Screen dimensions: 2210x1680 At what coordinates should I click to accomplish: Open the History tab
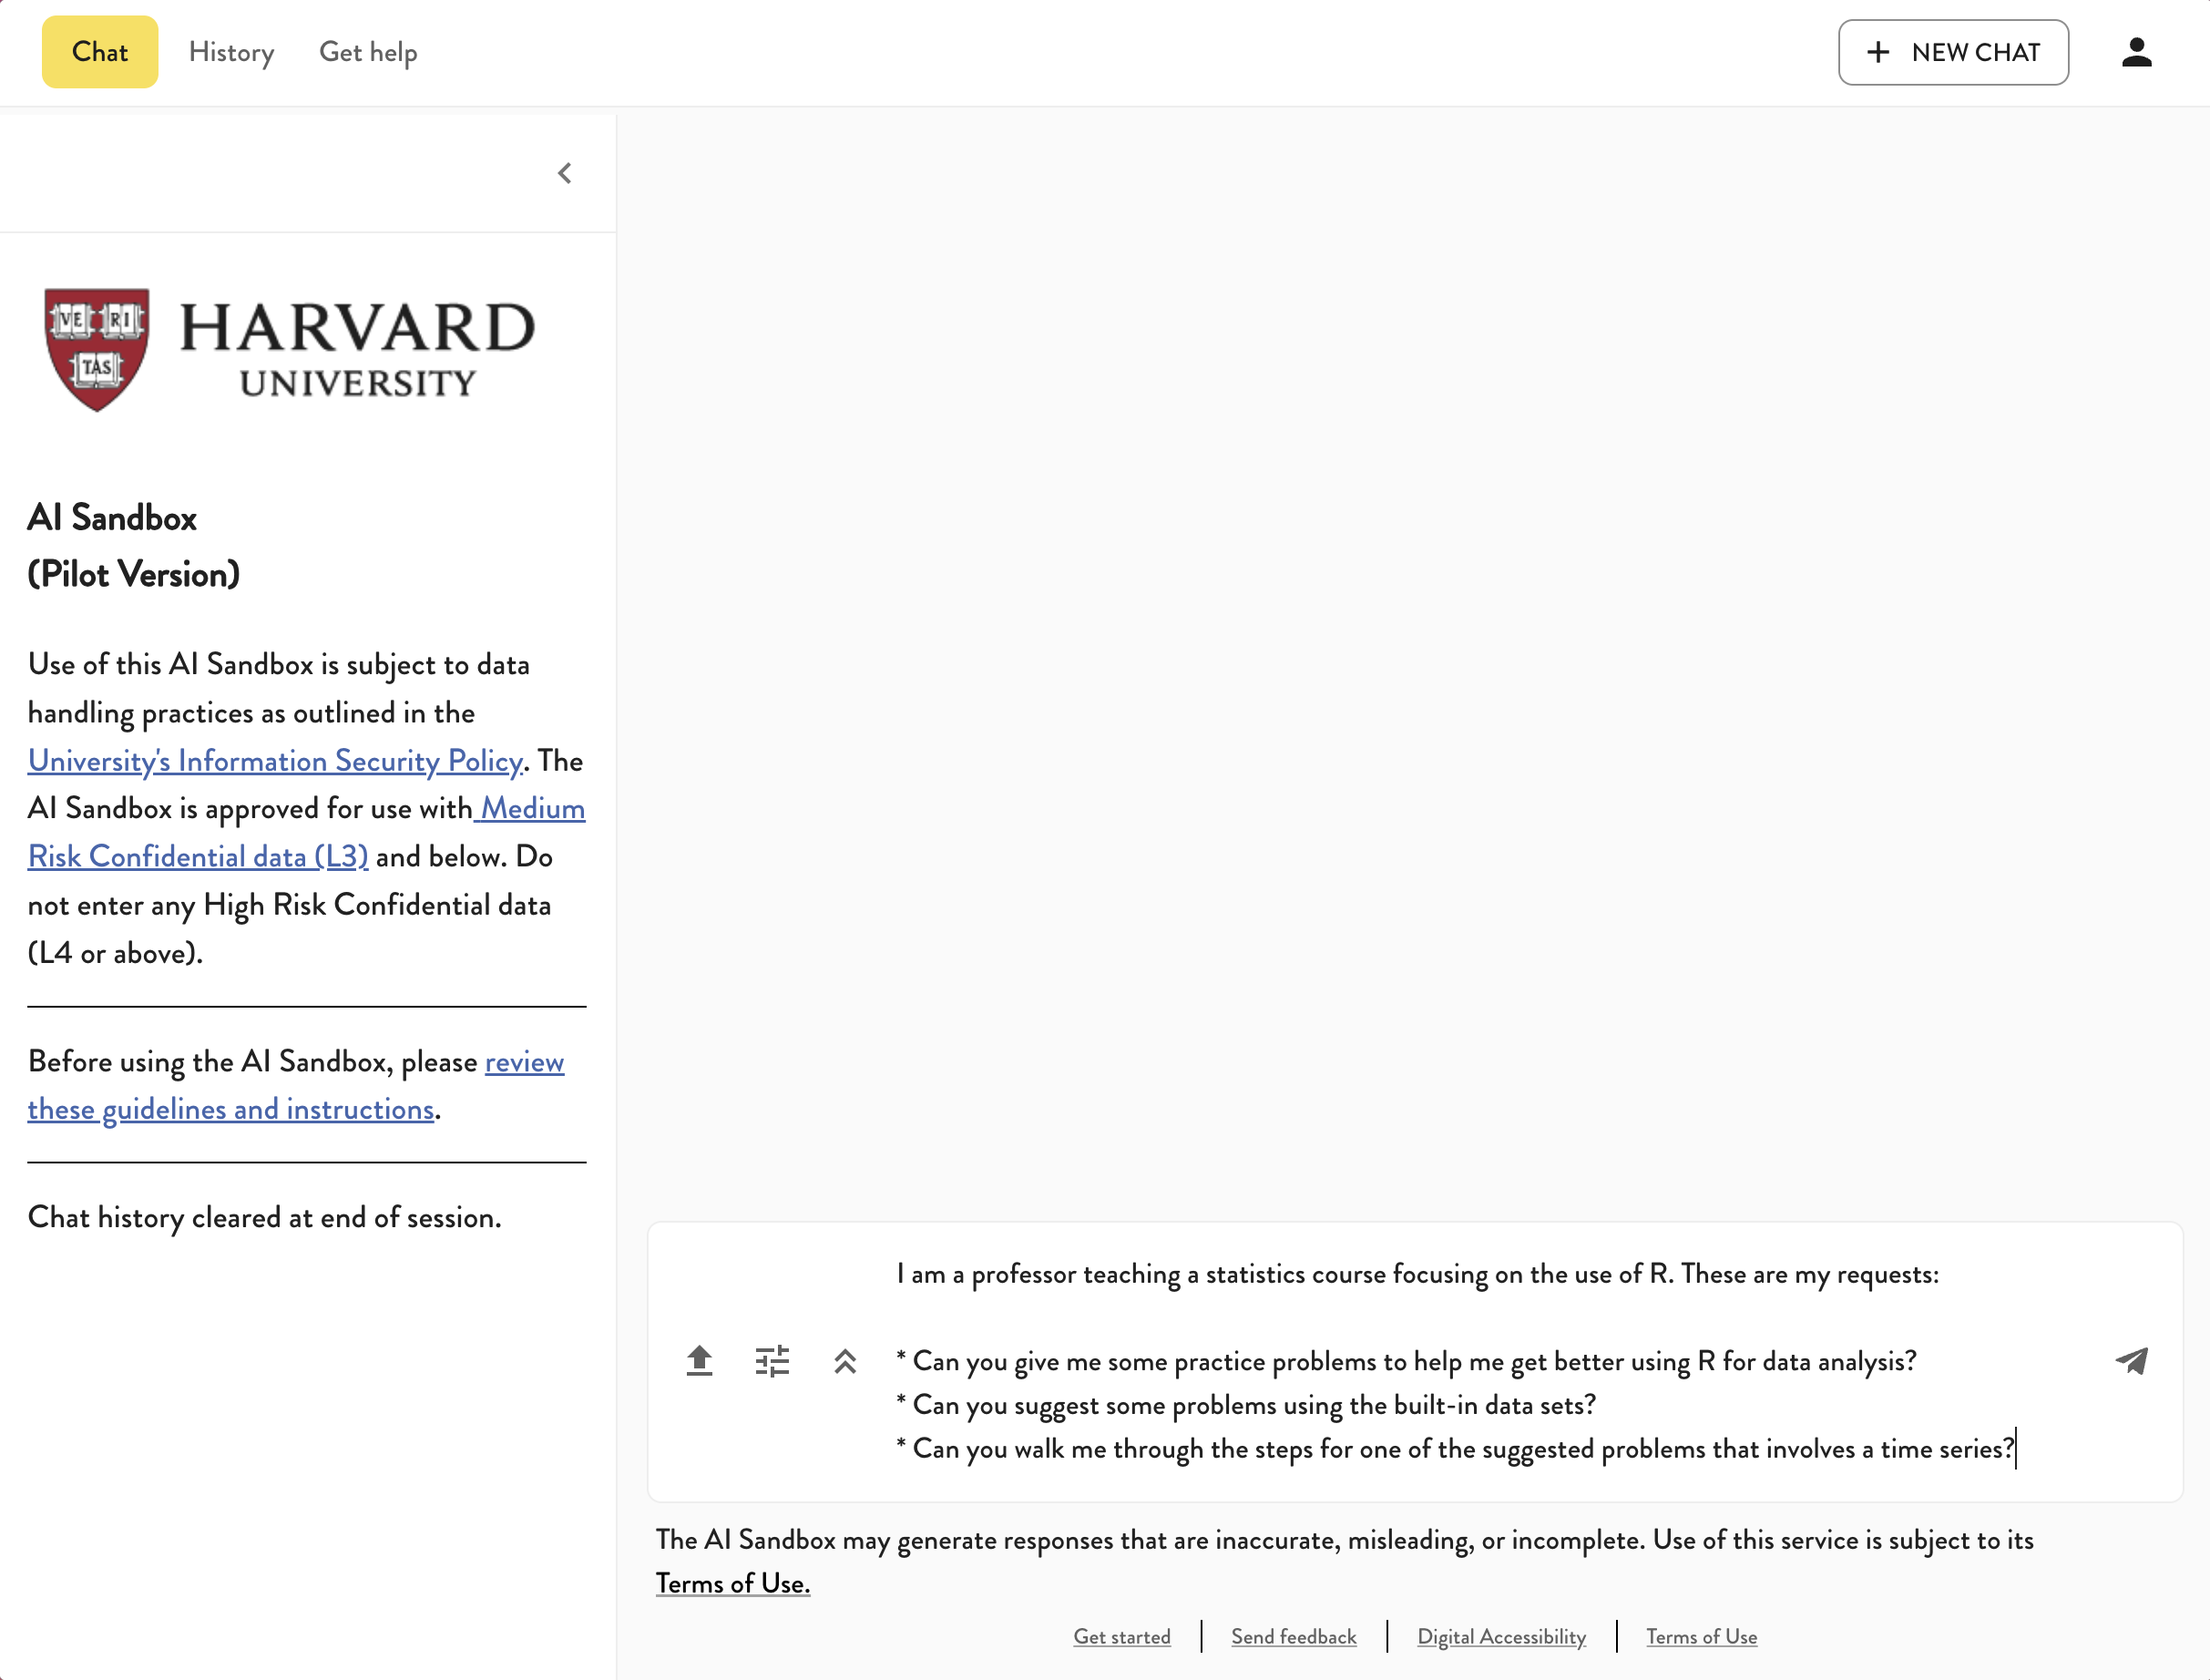[x=231, y=52]
